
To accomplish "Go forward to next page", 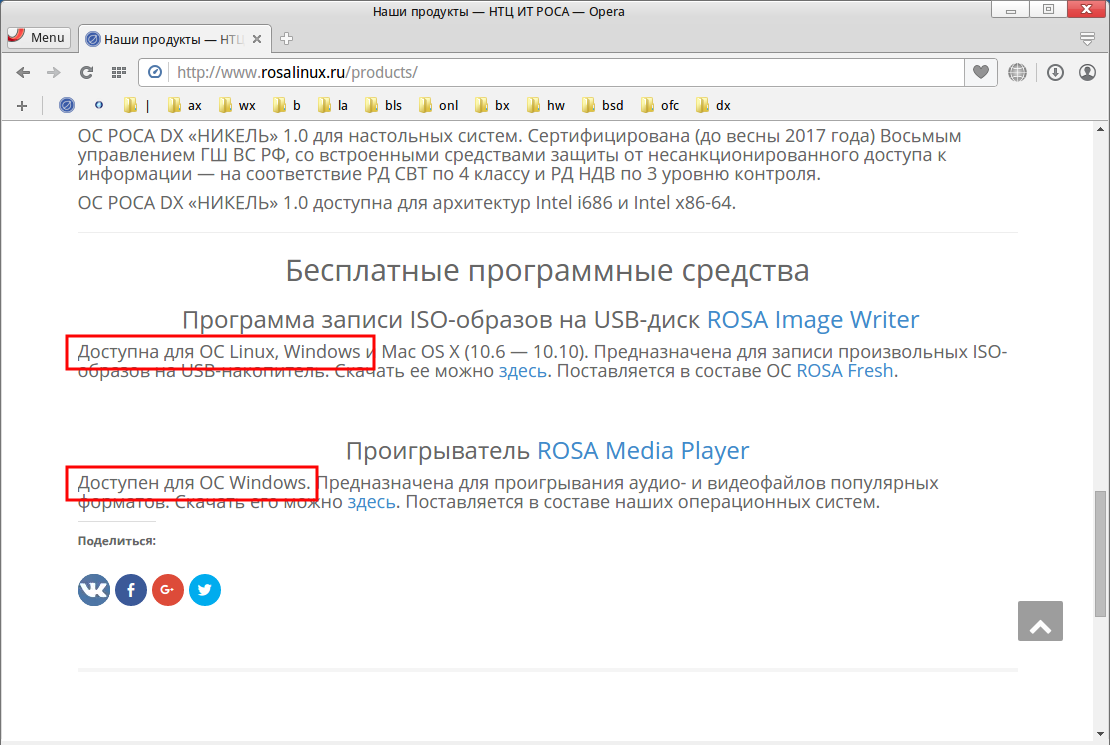I will coord(54,72).
